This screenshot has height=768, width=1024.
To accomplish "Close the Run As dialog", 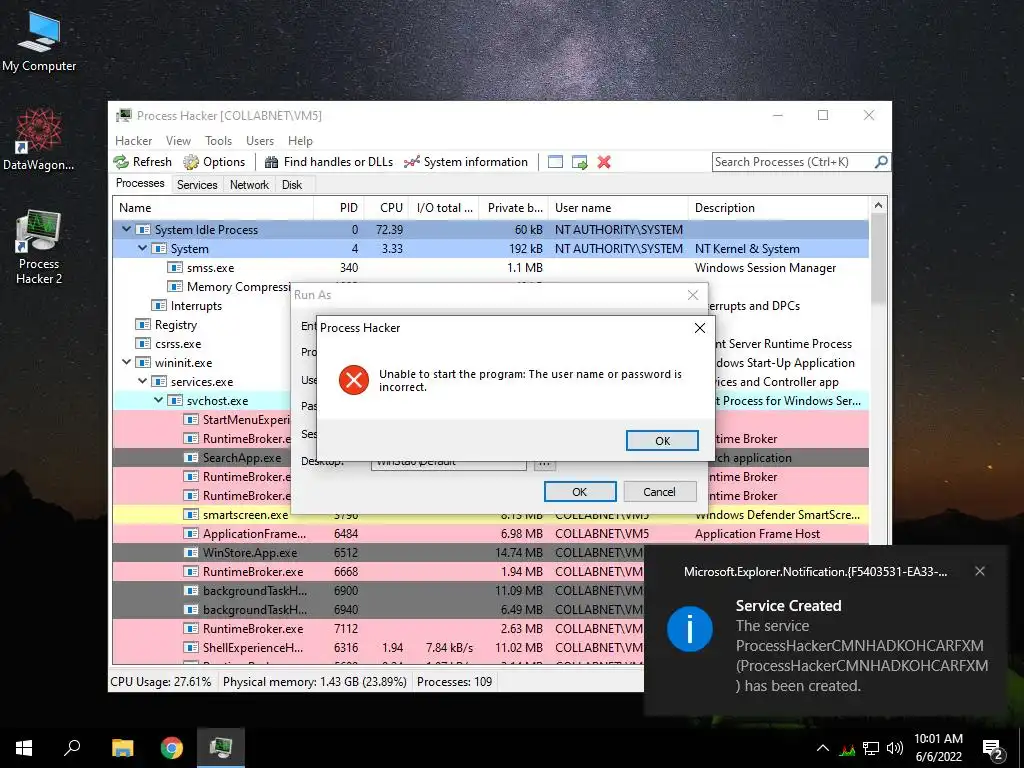I will (693, 295).
